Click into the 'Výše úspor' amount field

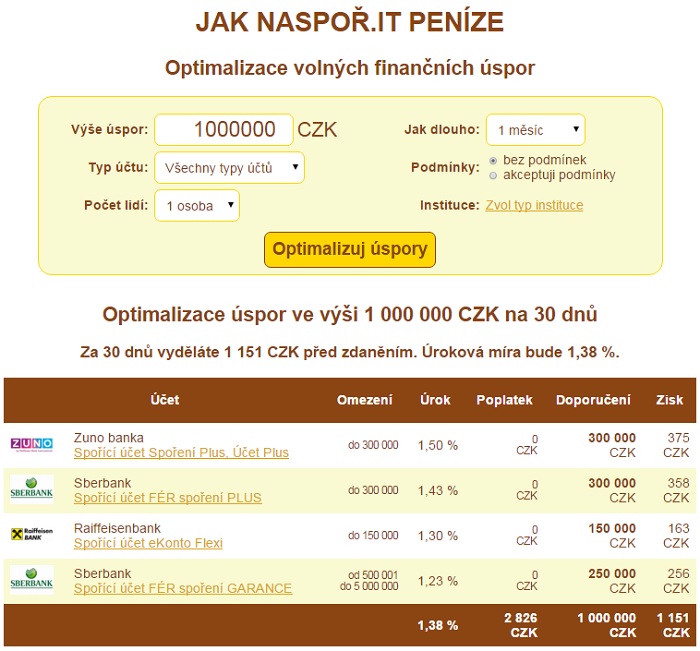point(224,129)
